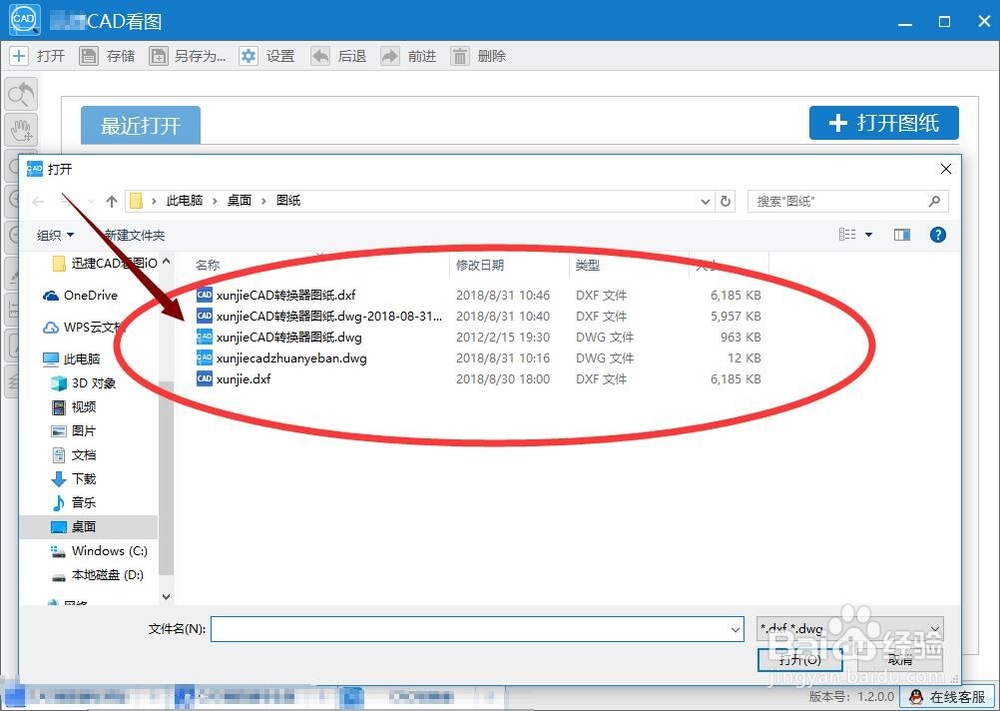This screenshot has width=1000, height=711.
Task: Click 新建文件夹 button
Action: (135, 235)
